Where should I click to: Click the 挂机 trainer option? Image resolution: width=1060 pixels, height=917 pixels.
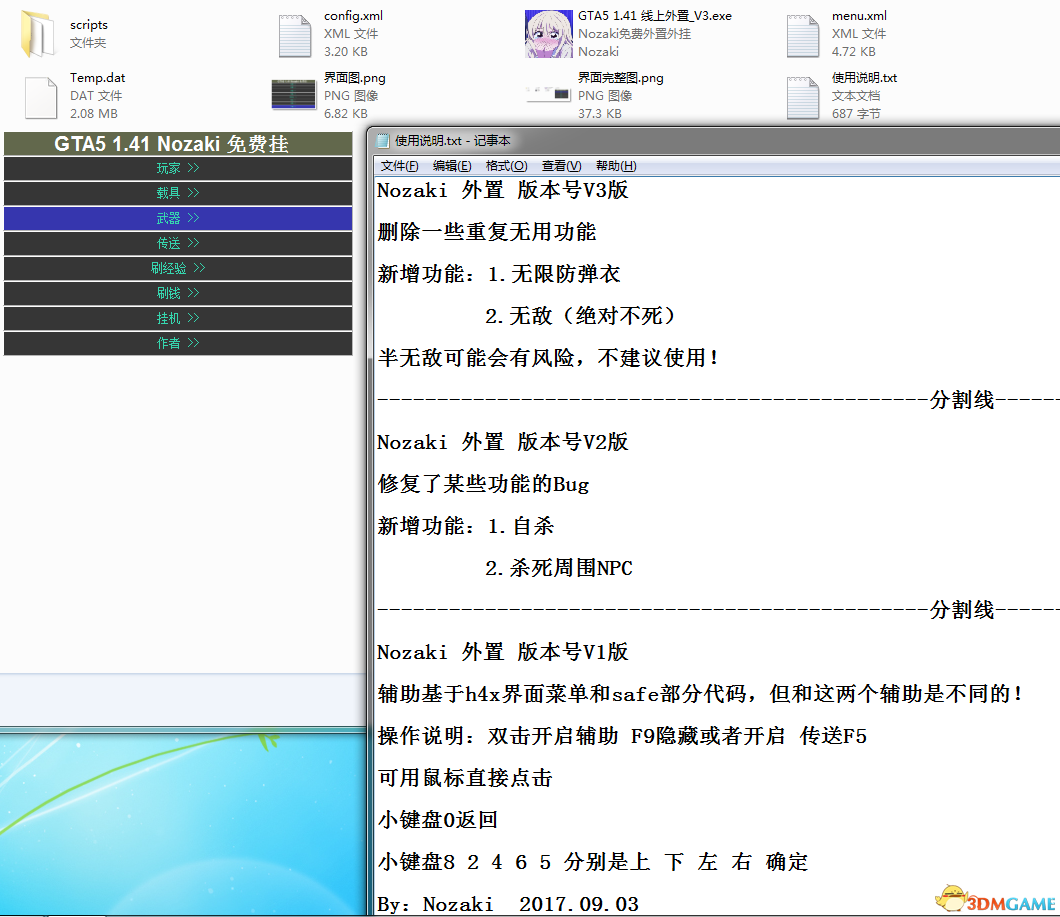177,318
